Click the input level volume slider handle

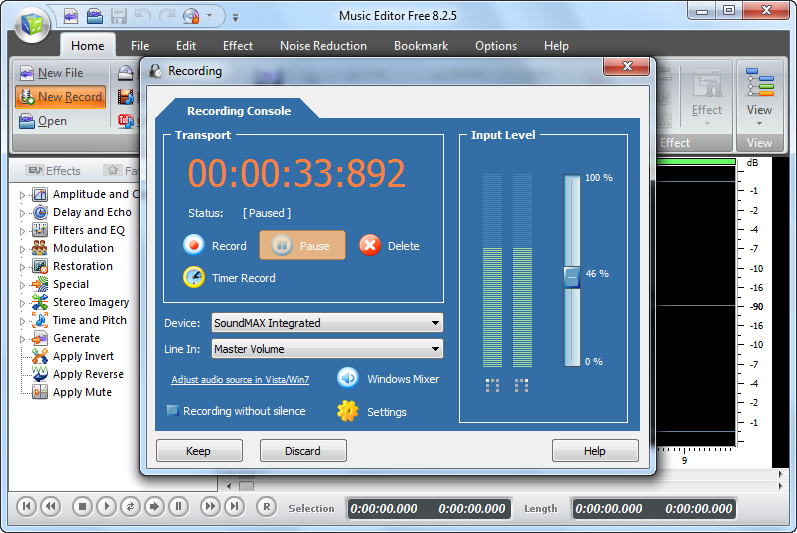pos(571,275)
